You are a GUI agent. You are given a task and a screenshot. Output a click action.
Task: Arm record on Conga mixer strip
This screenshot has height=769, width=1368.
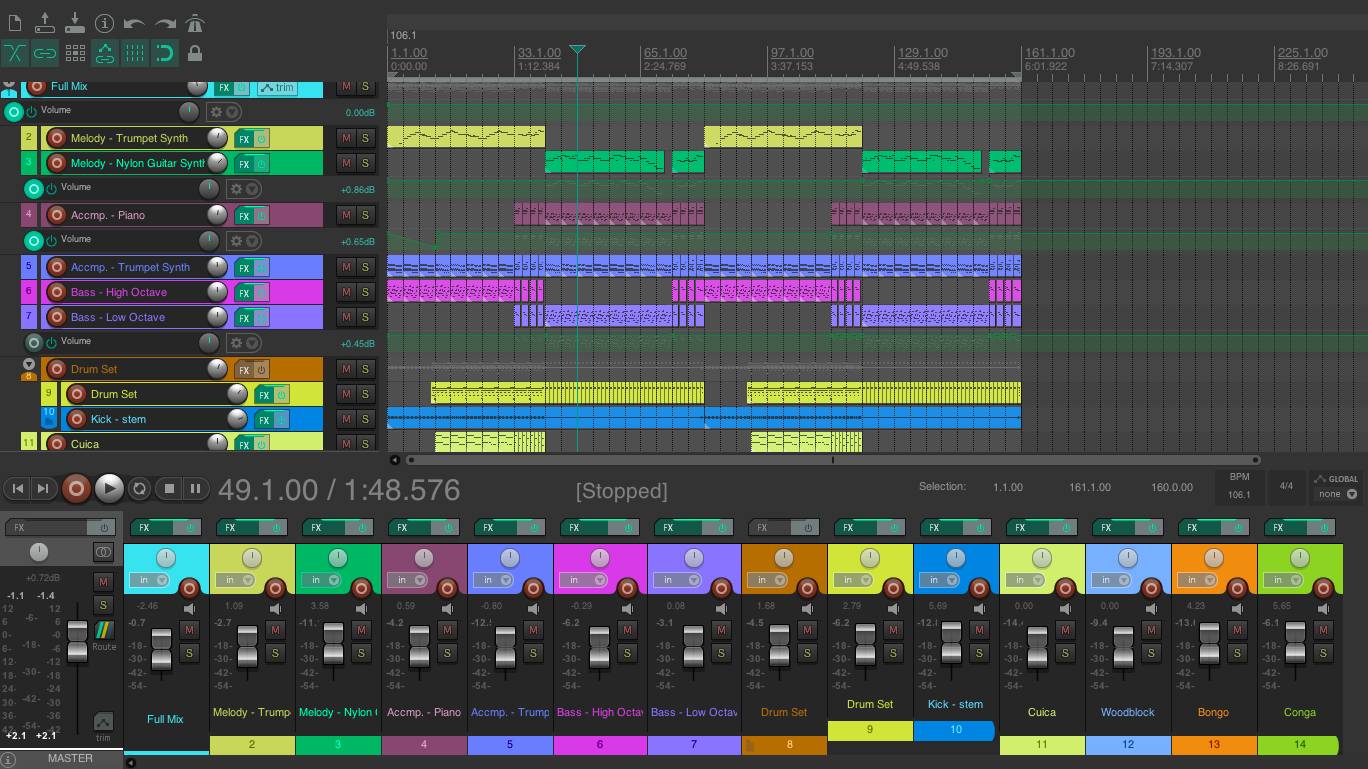(1323, 587)
